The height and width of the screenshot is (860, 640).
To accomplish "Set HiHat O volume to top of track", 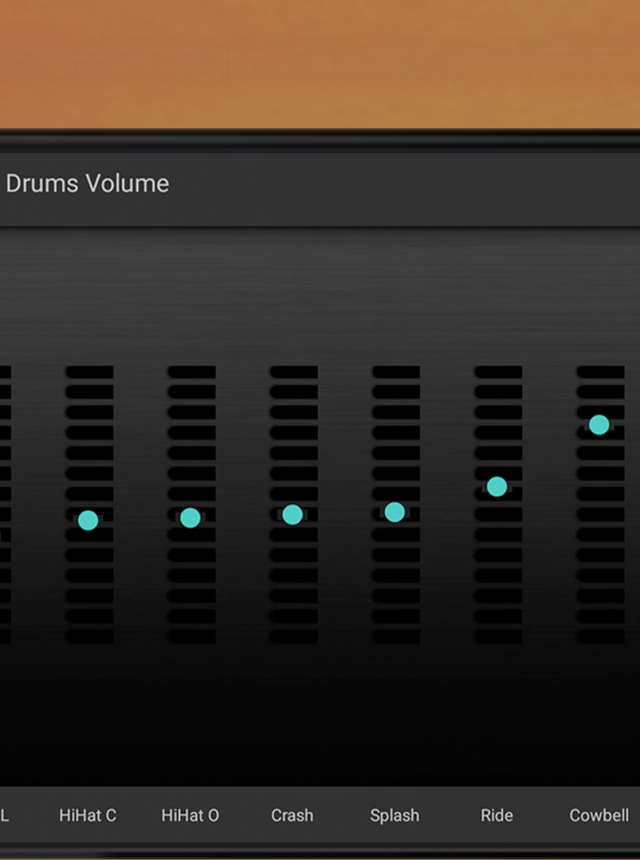I will coord(191,373).
